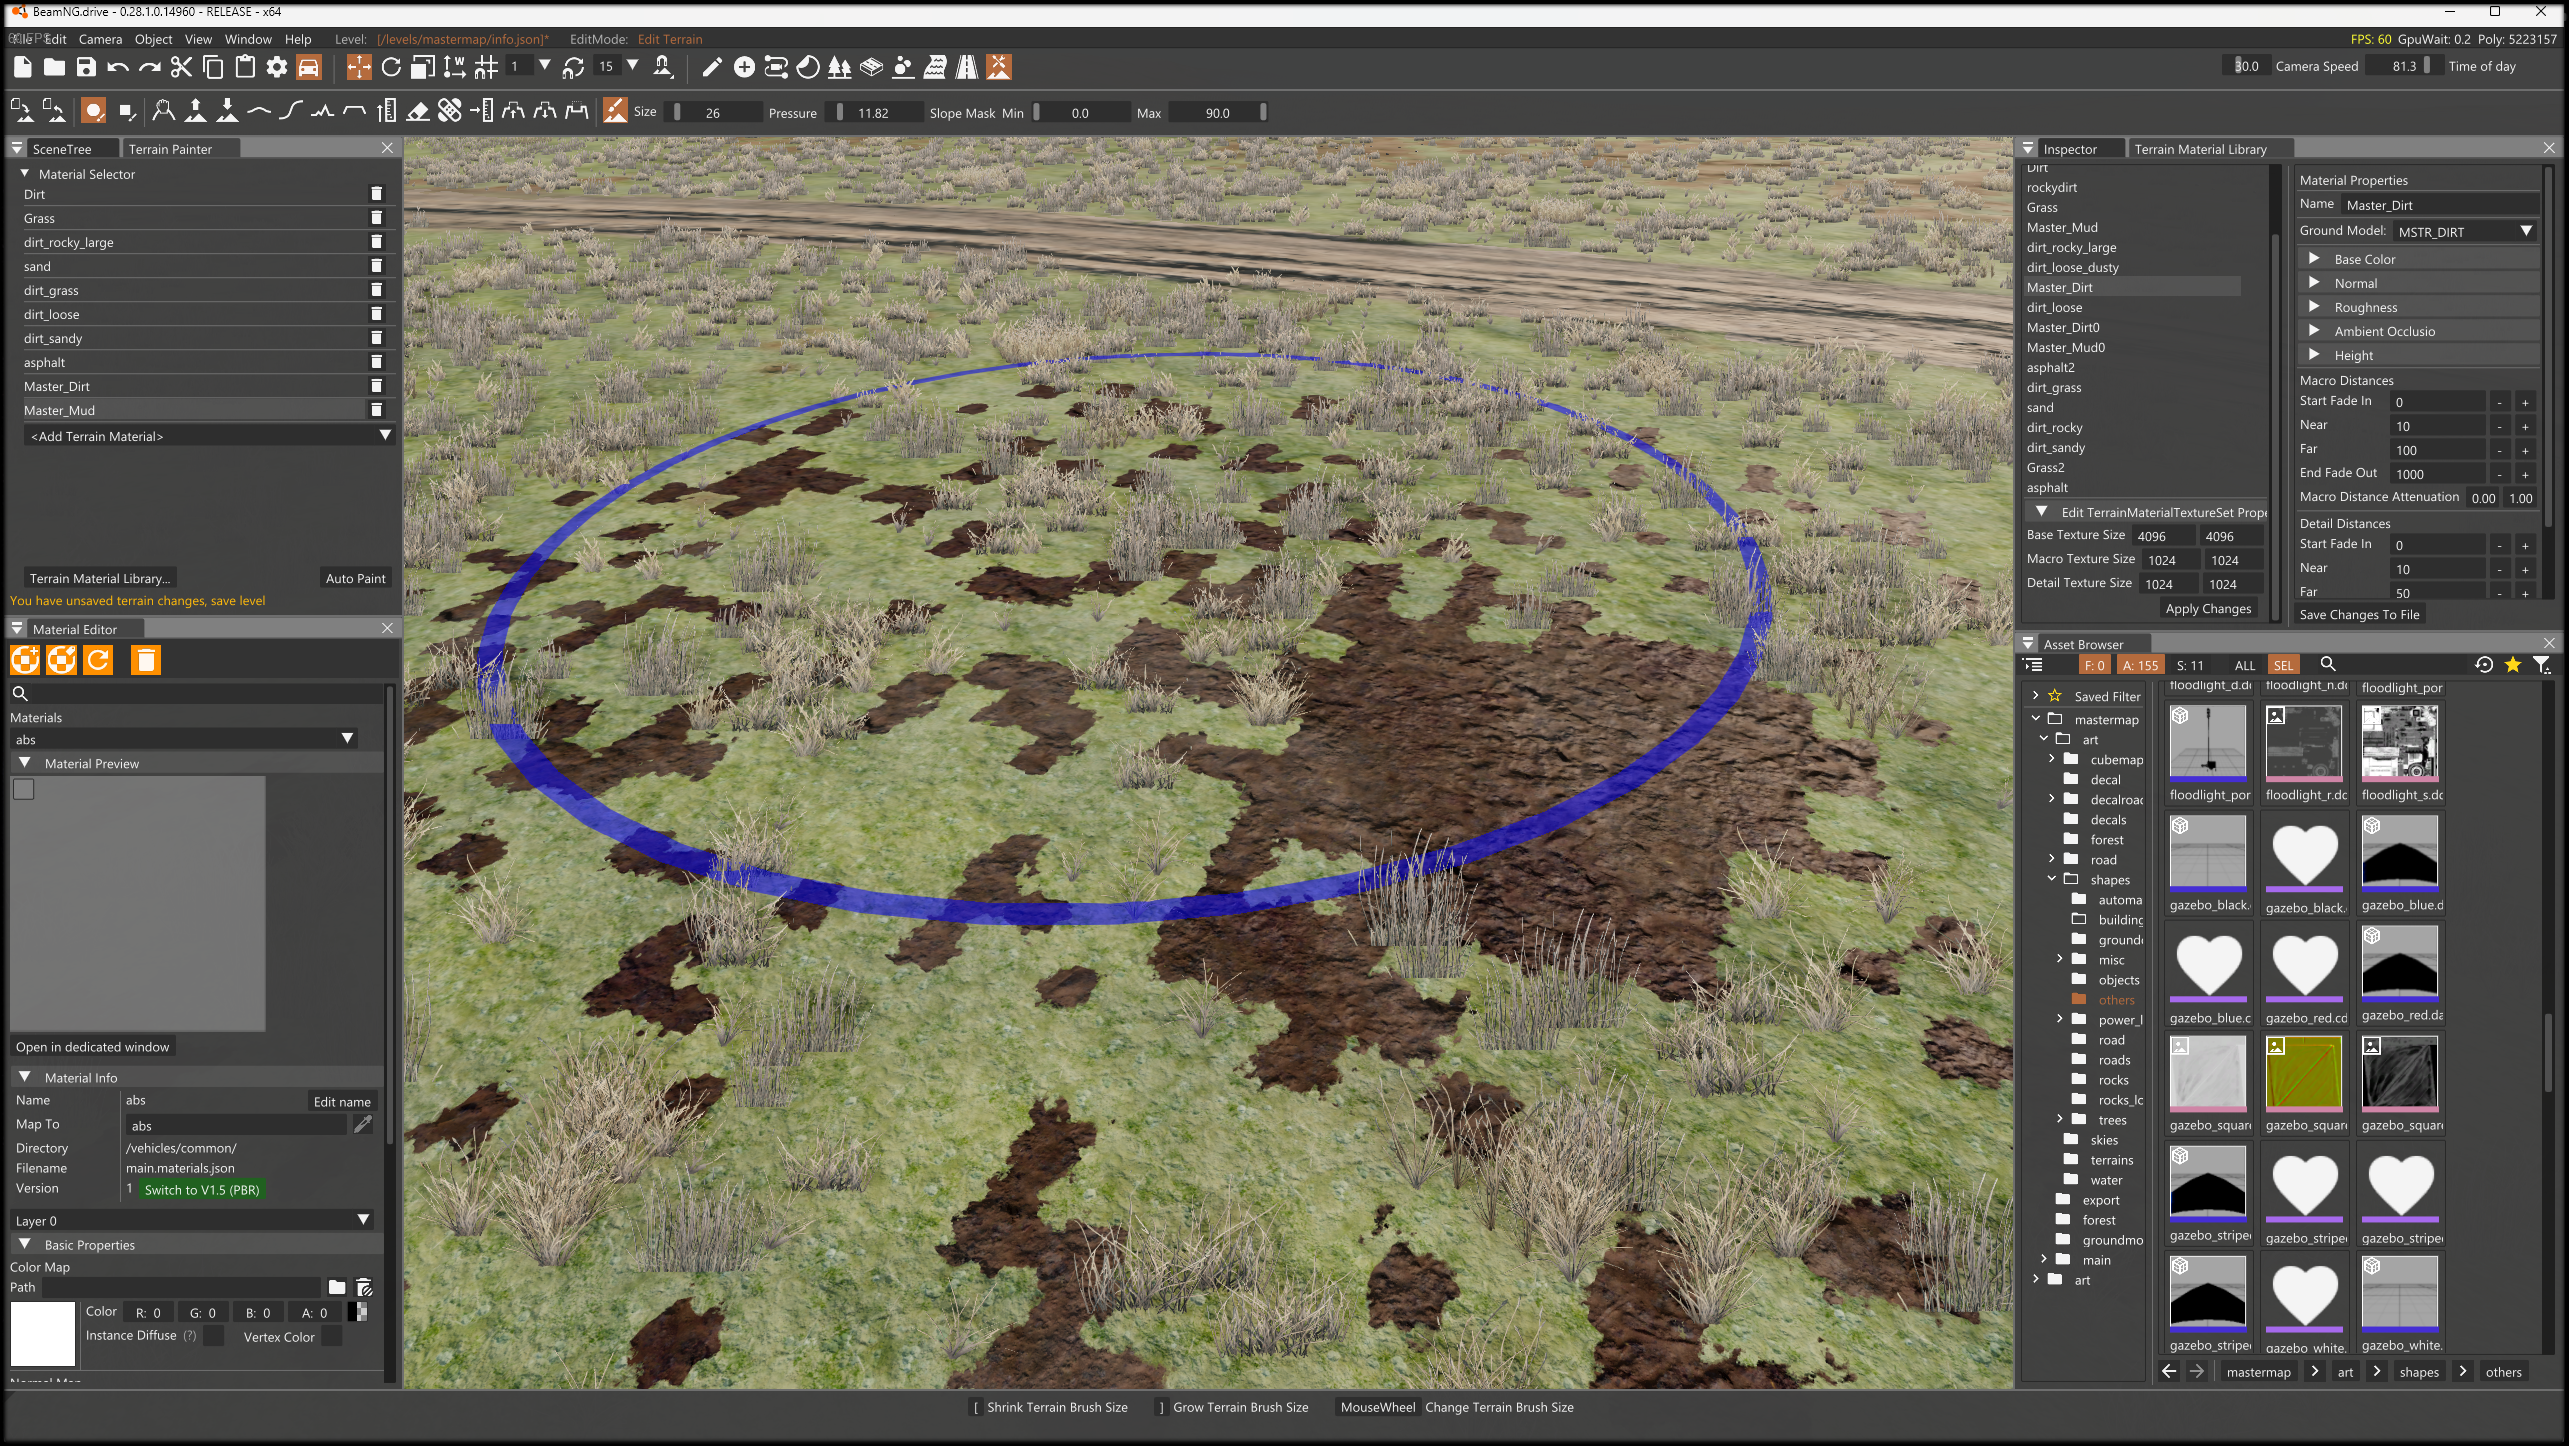Delete dirt_grass material with trash icon
The image size is (2569, 1446).
click(377, 290)
